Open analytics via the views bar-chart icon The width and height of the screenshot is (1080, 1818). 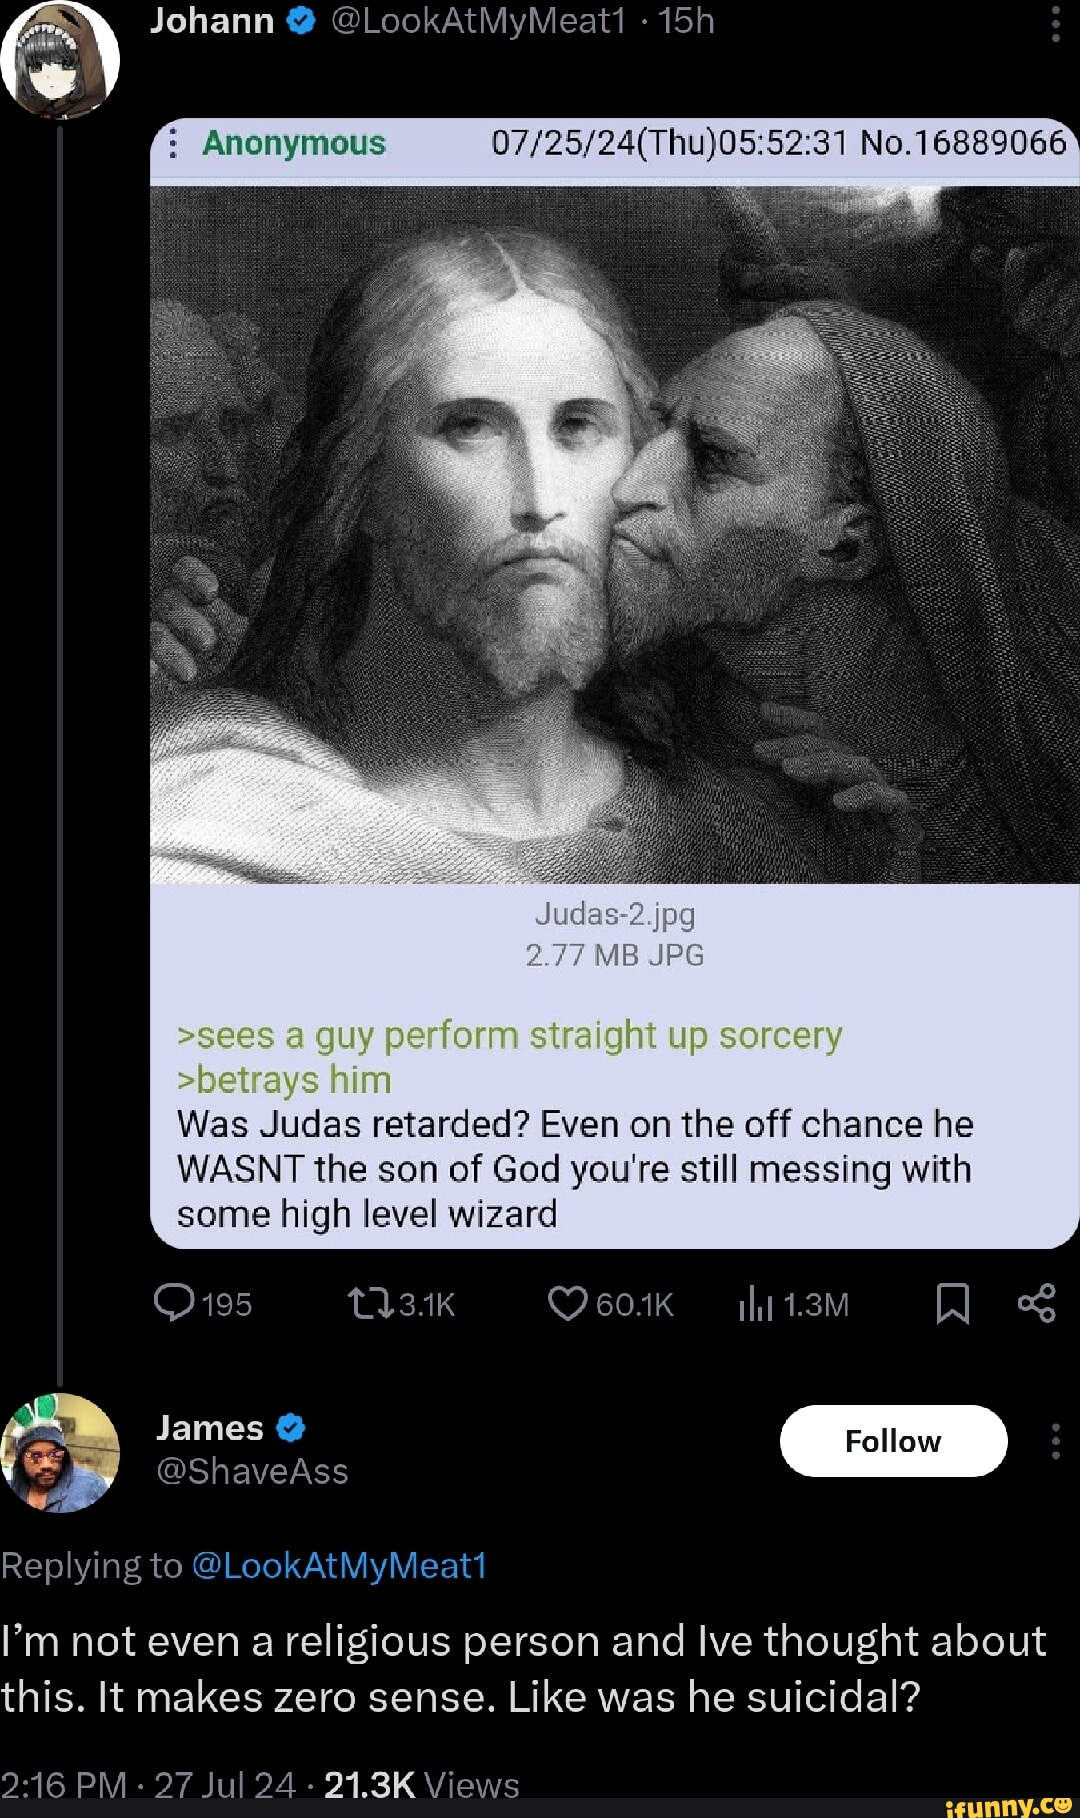point(757,1303)
